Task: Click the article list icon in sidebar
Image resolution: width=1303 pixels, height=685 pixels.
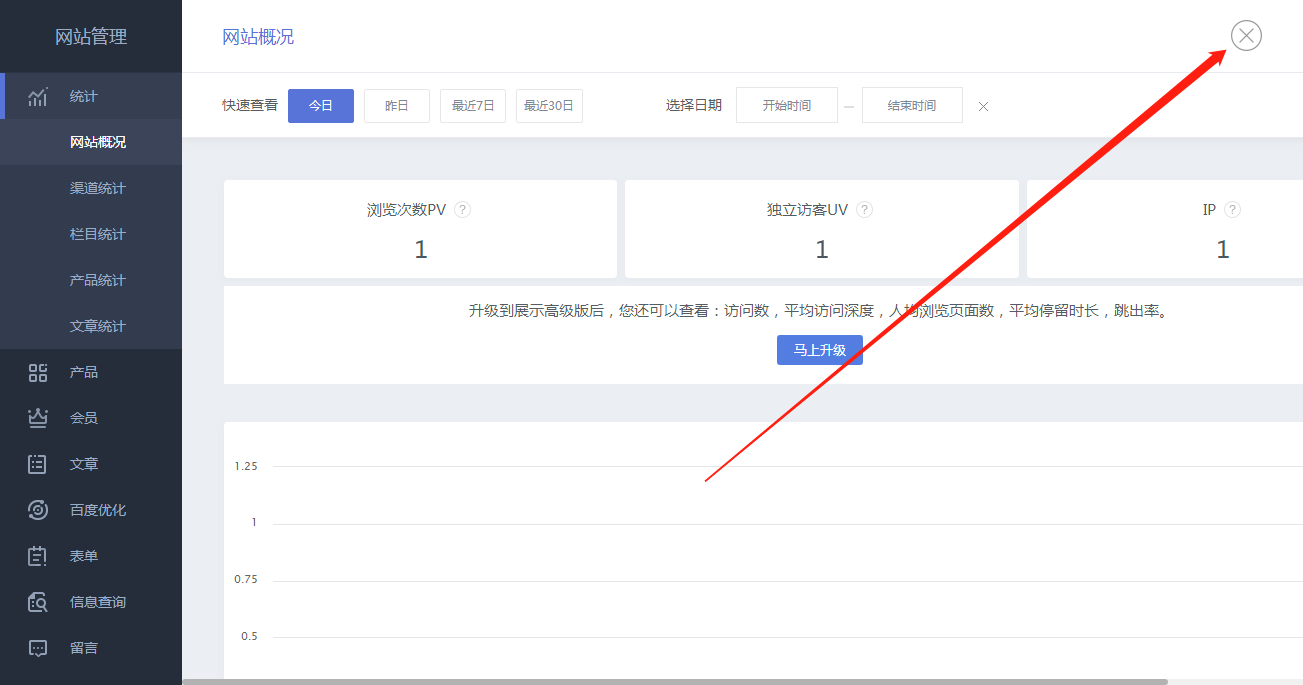Action: [x=38, y=464]
